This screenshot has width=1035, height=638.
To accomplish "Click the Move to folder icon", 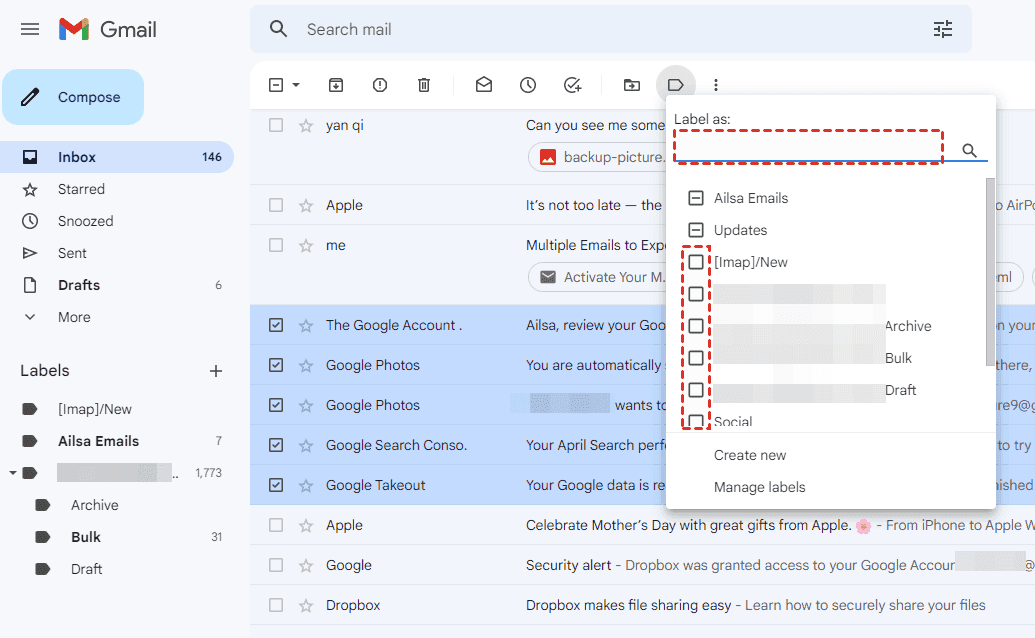I will point(632,85).
